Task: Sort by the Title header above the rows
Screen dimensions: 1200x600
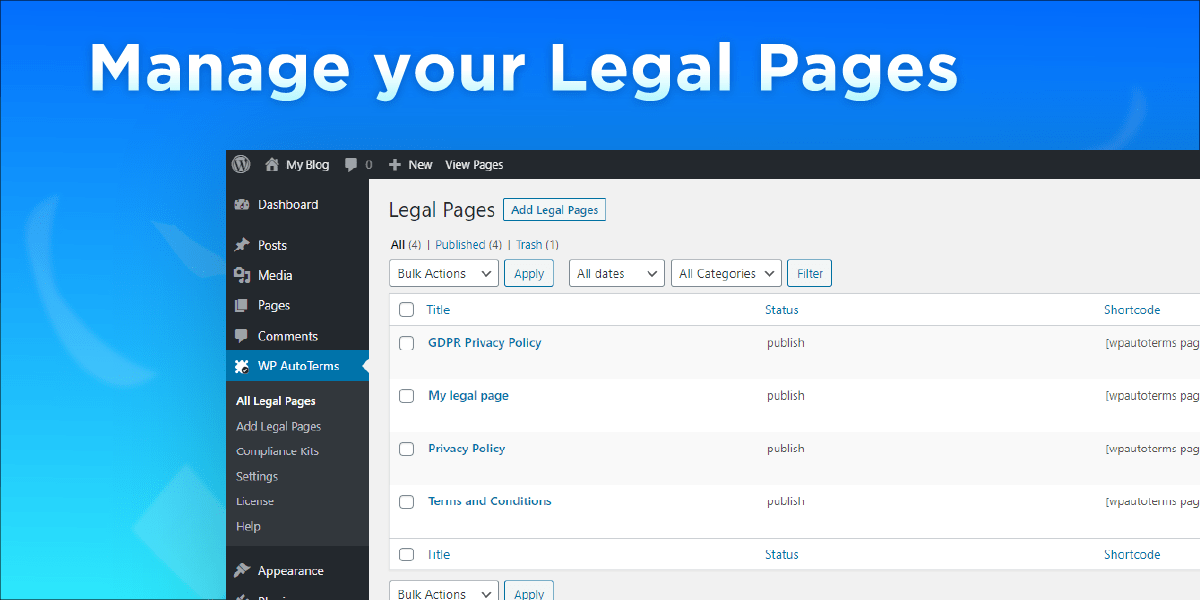Action: click(438, 310)
